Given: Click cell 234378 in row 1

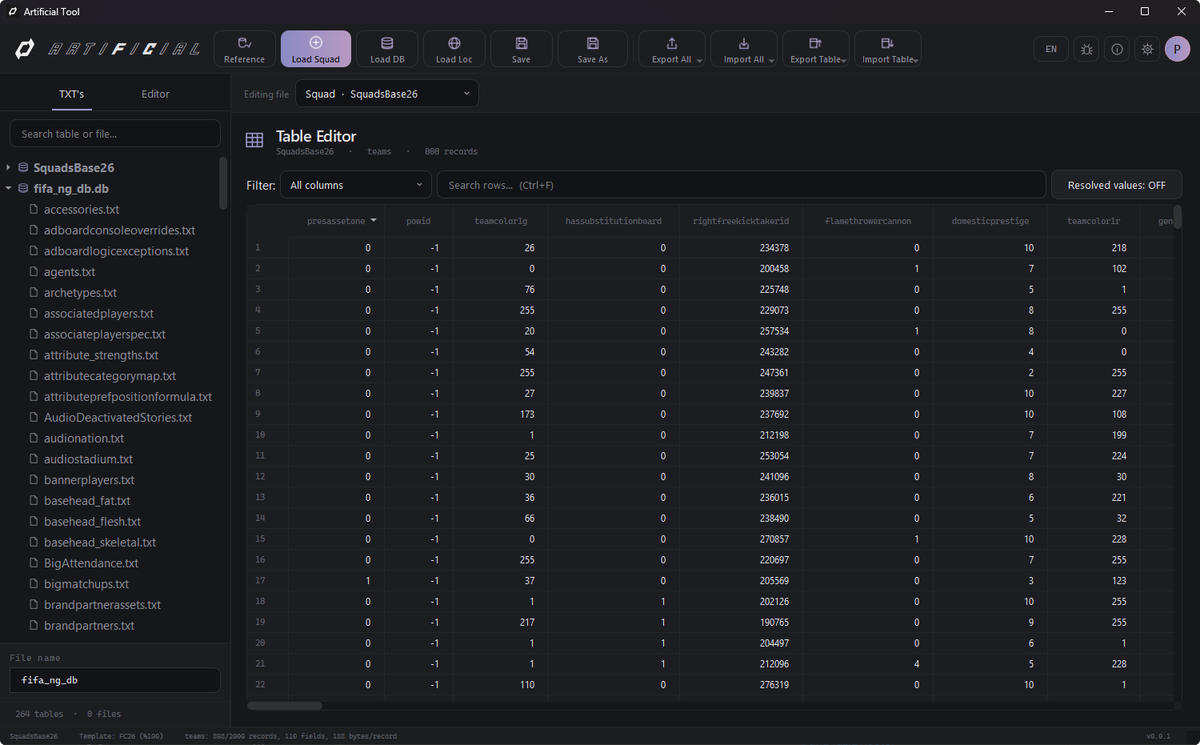Looking at the screenshot, I should coord(741,247).
